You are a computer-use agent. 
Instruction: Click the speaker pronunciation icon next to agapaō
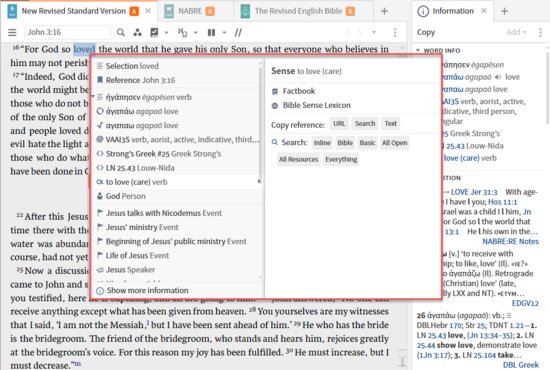[498, 77]
